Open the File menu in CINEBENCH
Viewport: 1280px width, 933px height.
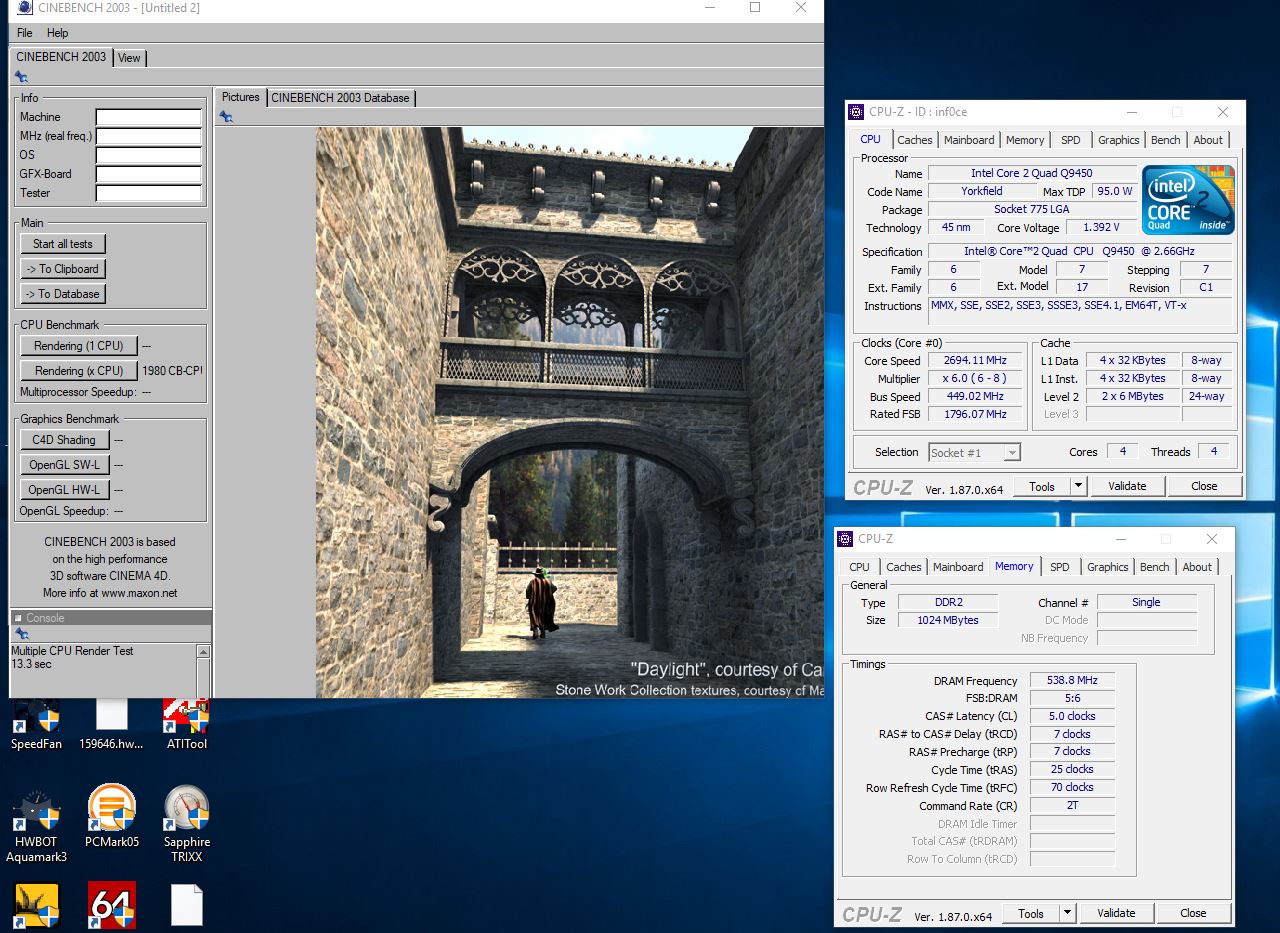[25, 33]
